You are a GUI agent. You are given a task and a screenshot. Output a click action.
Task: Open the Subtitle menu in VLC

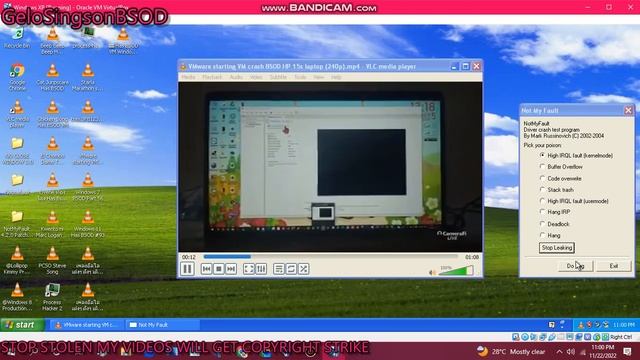[x=278, y=77]
